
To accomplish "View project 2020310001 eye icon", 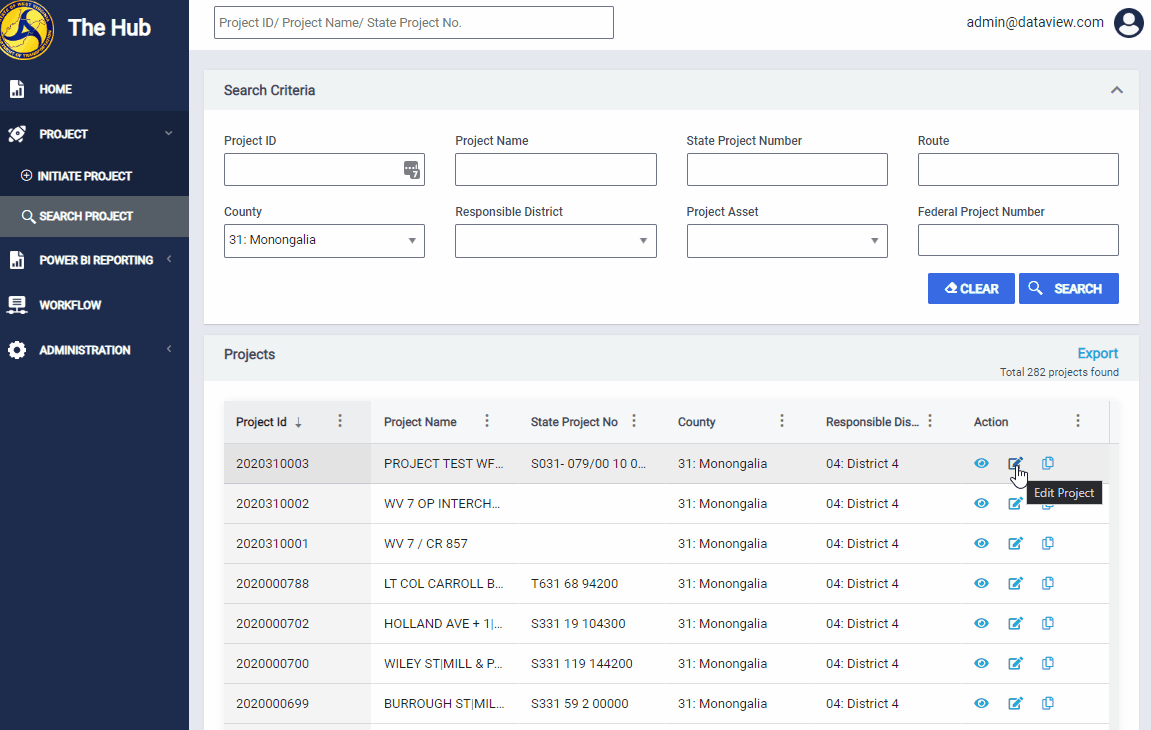I will 981,543.
